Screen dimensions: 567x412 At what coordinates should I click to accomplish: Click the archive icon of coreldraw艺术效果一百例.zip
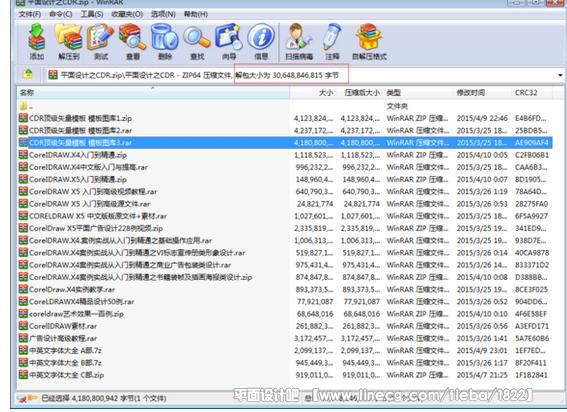click(x=23, y=313)
